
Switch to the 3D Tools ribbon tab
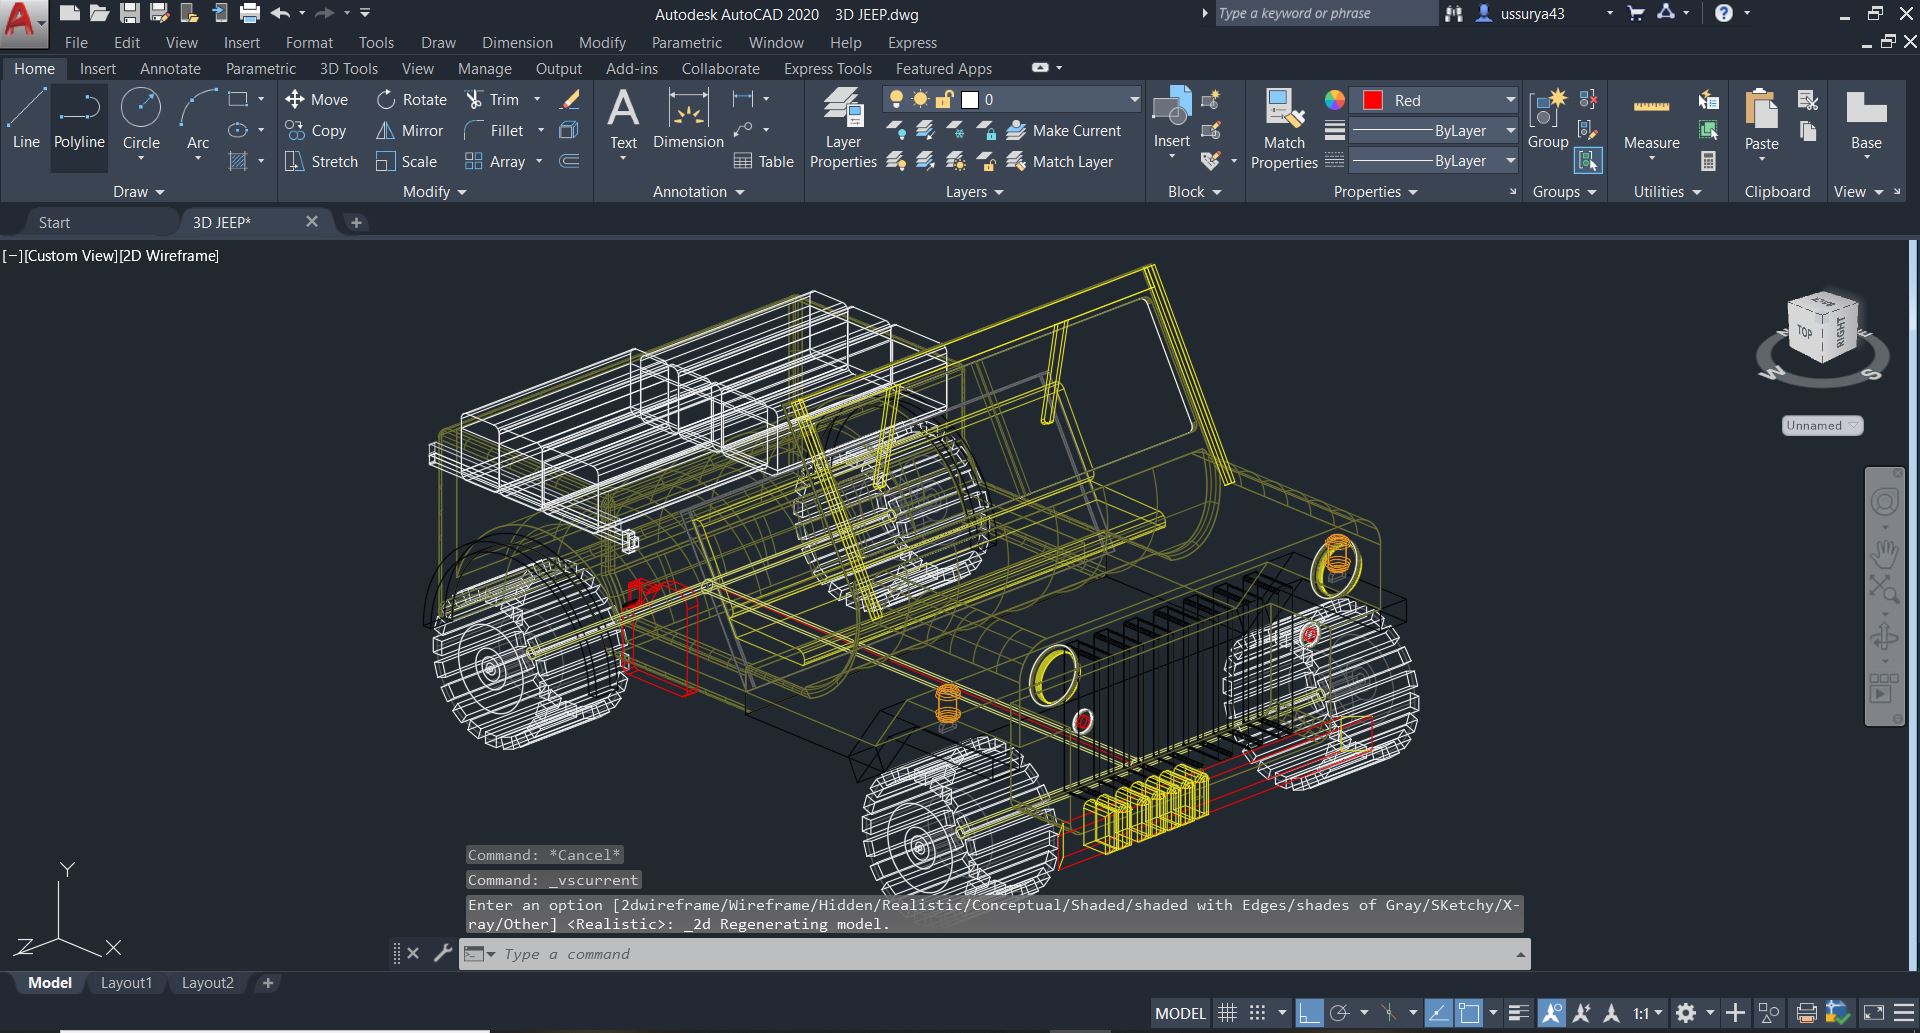[349, 68]
